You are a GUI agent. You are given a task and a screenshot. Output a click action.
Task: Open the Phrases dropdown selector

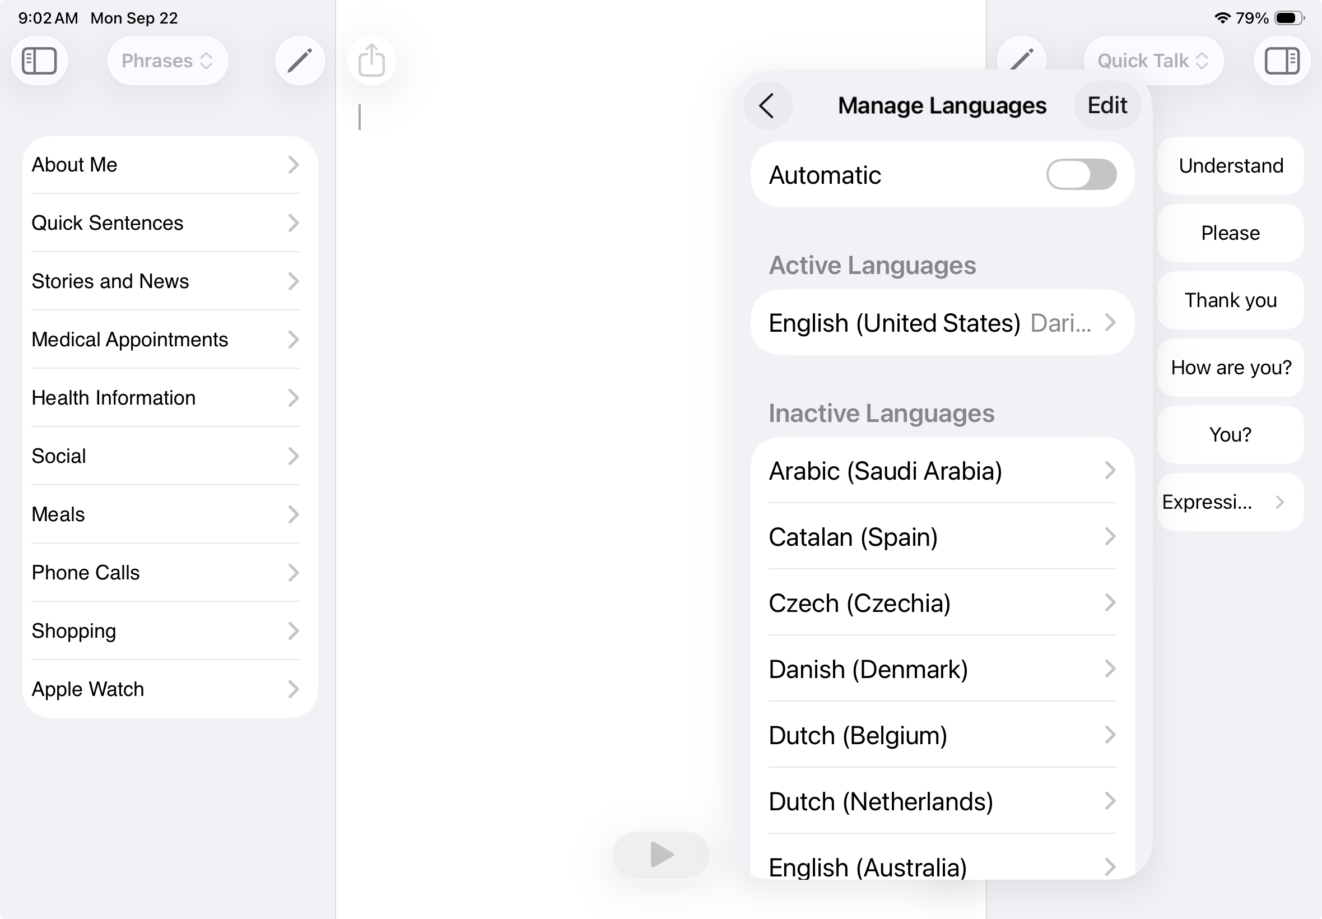click(167, 61)
